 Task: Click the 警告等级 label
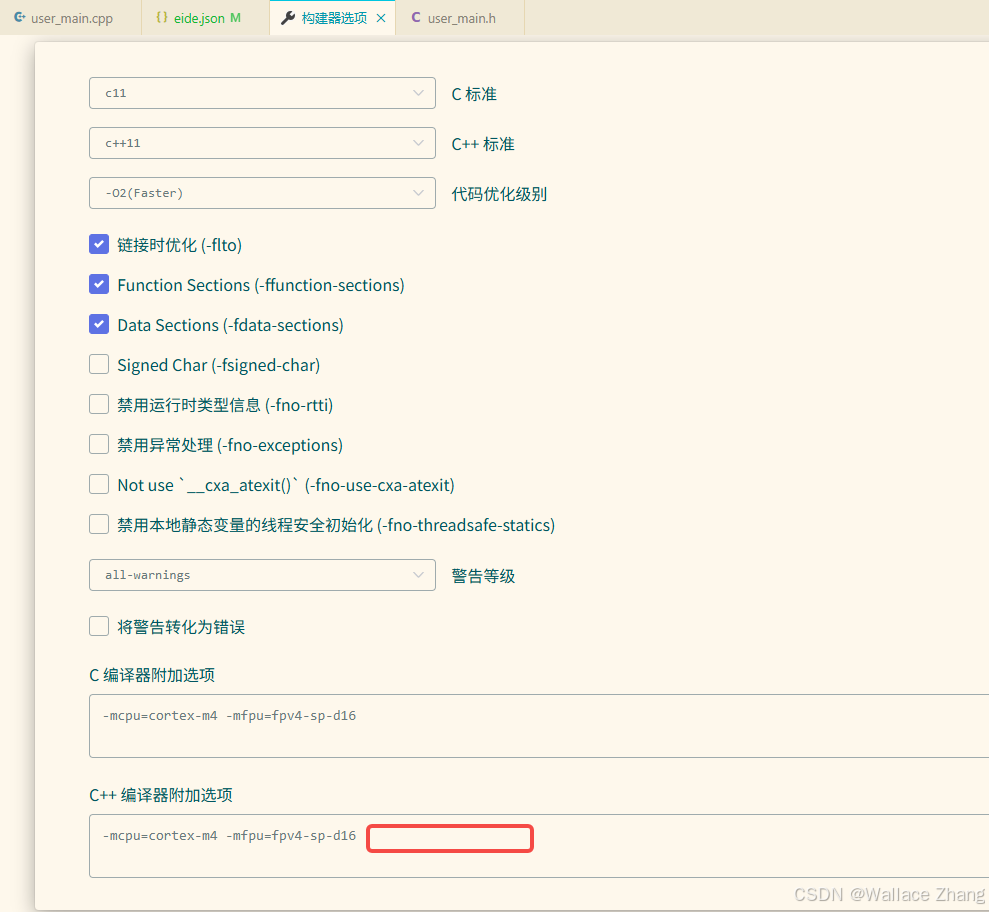pos(483,576)
